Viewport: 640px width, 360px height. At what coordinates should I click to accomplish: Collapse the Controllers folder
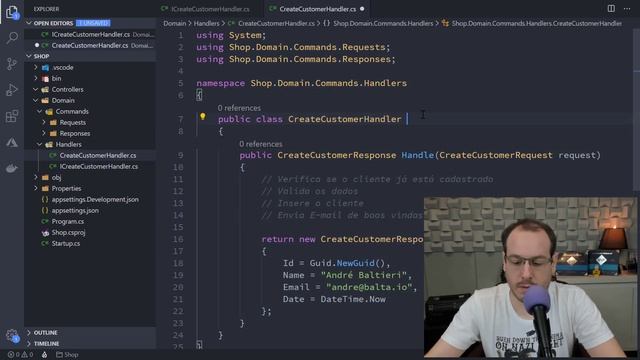(67, 89)
